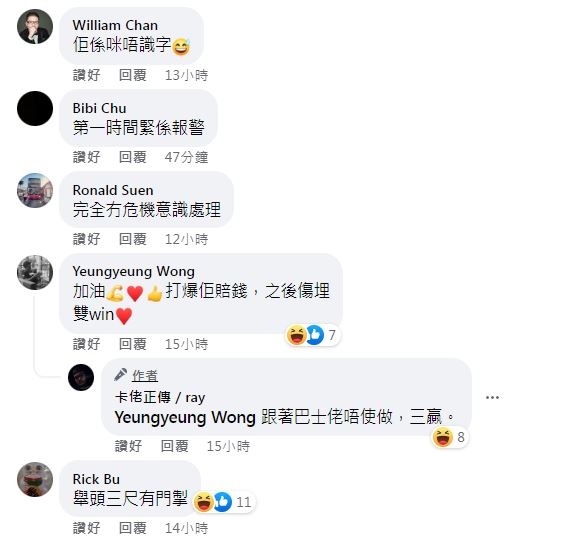Image resolution: width=577 pixels, height=539 pixels.
Task: Like Ronald Suen's comment
Action: coord(86,239)
